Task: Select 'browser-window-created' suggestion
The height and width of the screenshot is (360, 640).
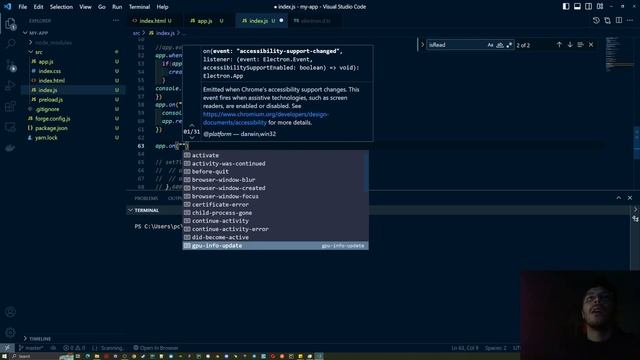Action: (276, 188)
